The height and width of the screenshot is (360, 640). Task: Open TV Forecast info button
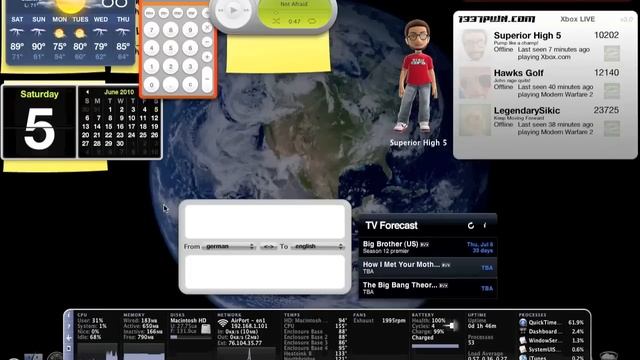pos(485,225)
